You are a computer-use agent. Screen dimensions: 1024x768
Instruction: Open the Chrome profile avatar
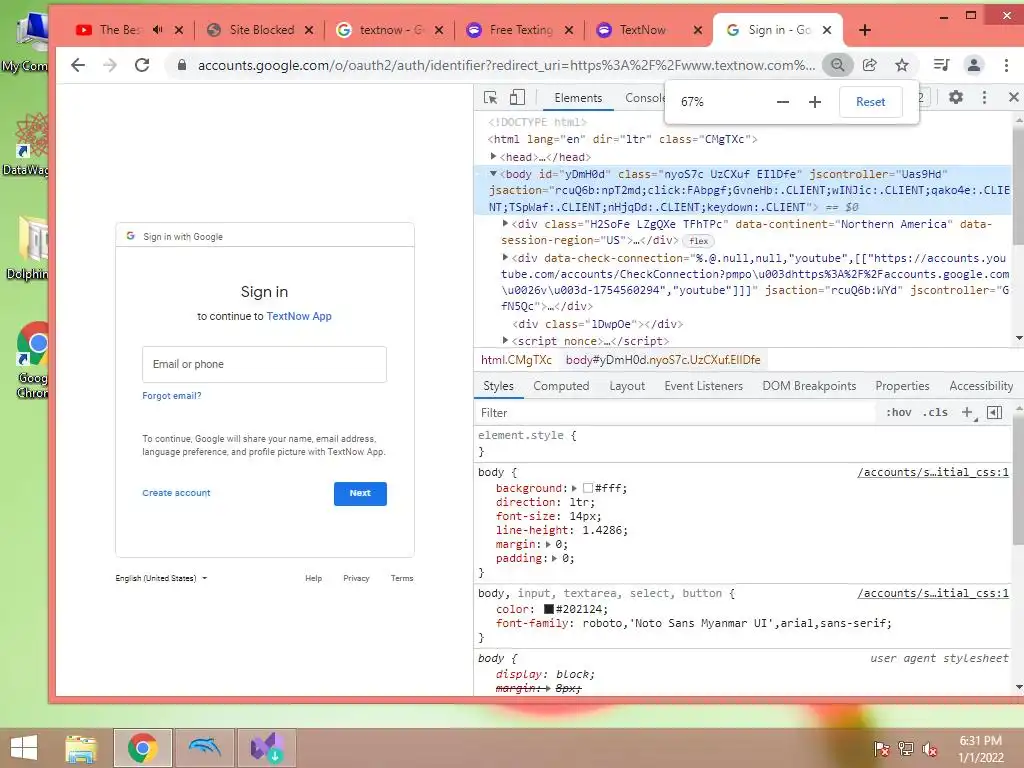click(x=974, y=65)
